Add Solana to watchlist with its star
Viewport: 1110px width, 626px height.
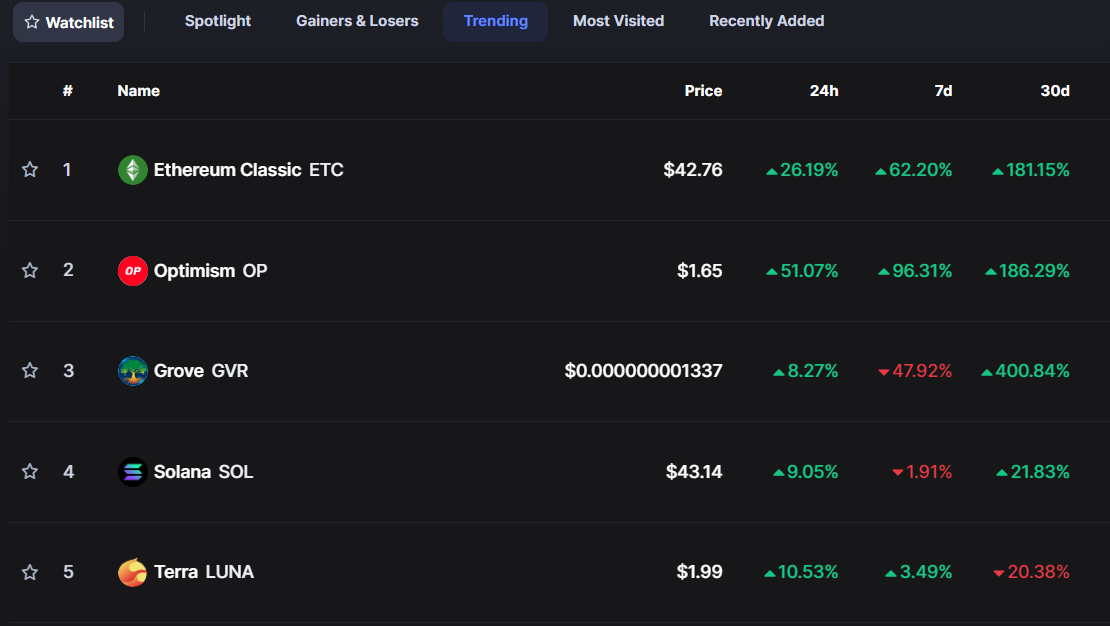coord(30,472)
